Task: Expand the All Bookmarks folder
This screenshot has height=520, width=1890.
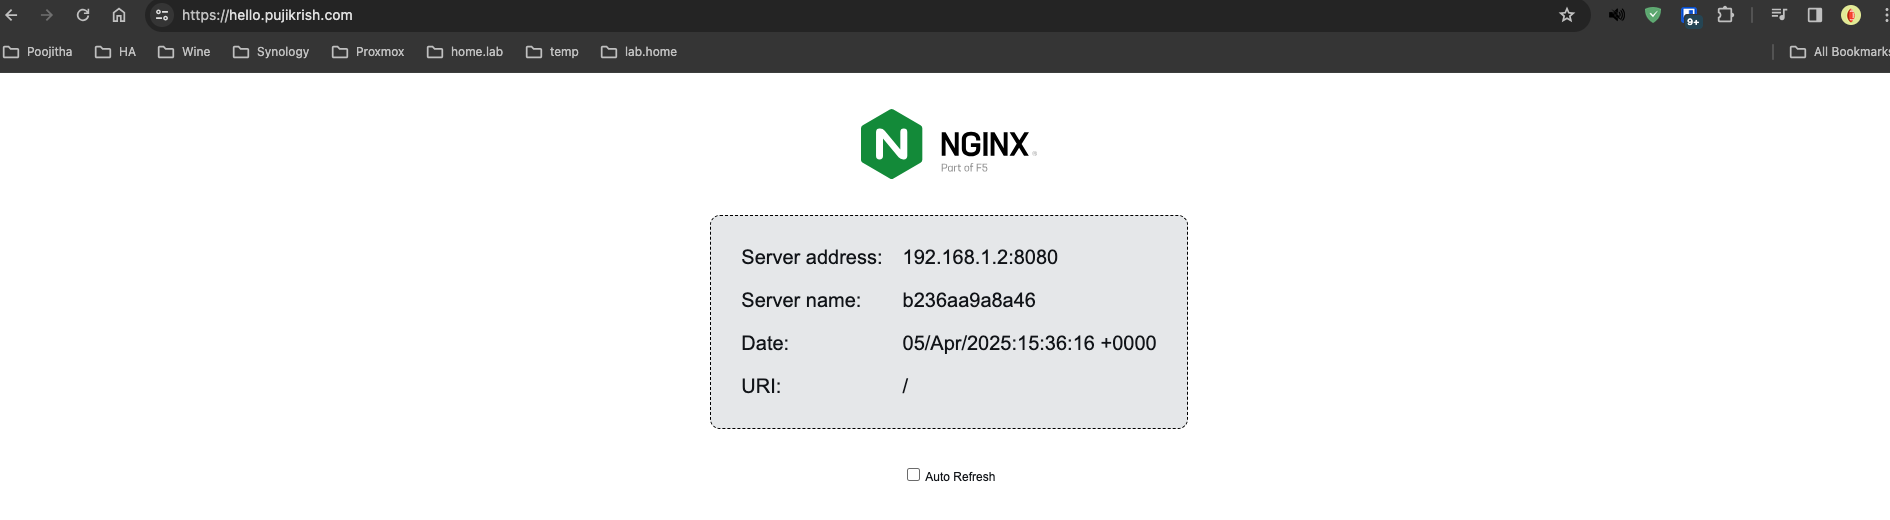Action: (1839, 52)
